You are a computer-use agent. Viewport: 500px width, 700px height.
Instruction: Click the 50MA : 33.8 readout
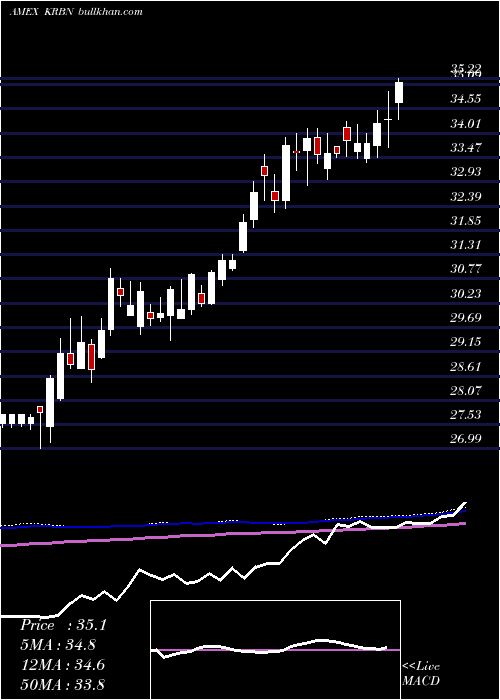(62, 684)
